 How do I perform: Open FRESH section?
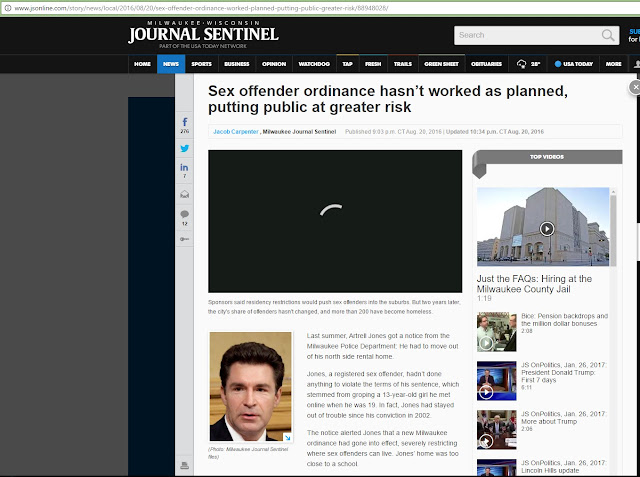373,64
